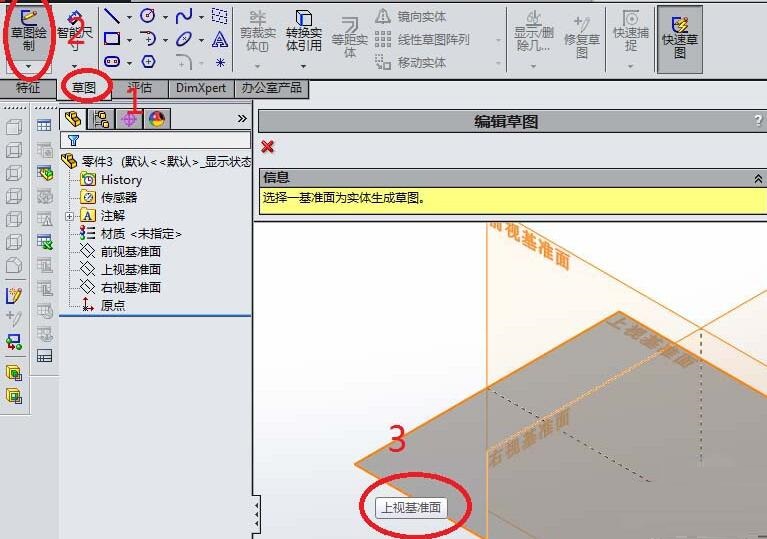Open the PropertyManager tab icon
This screenshot has width=767, height=539.
[x=101, y=119]
